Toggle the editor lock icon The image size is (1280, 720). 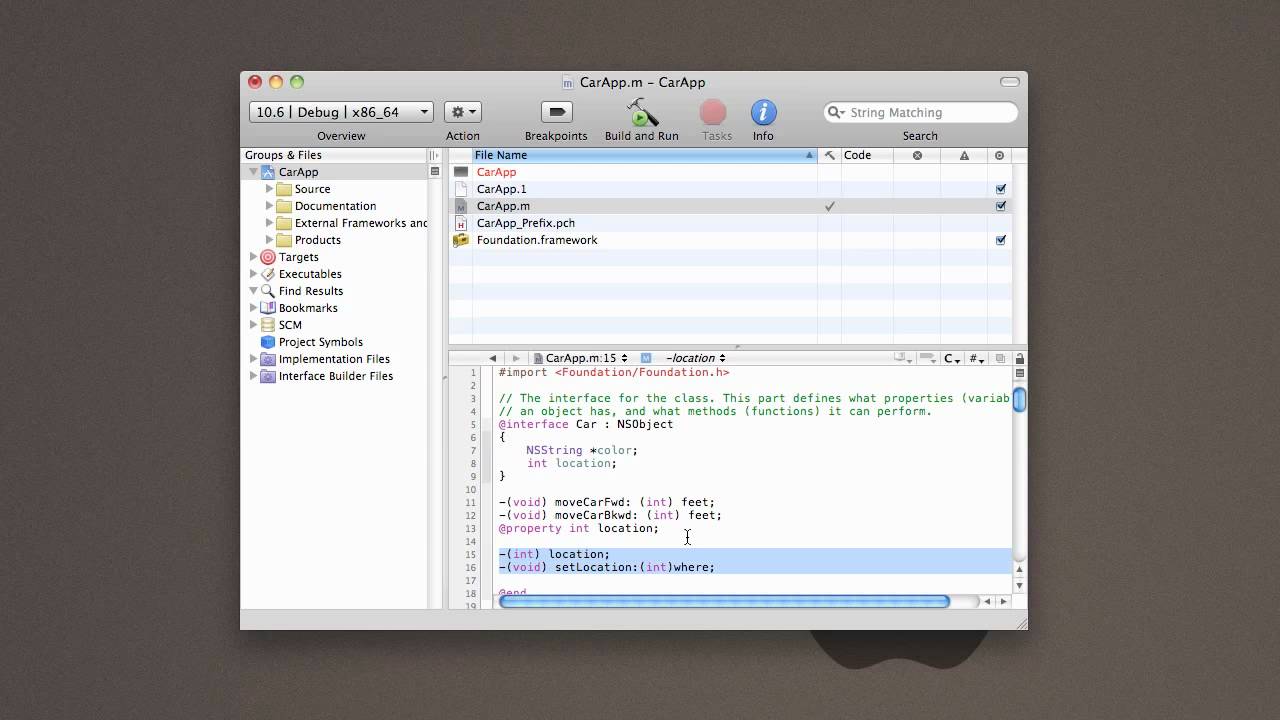1020,358
